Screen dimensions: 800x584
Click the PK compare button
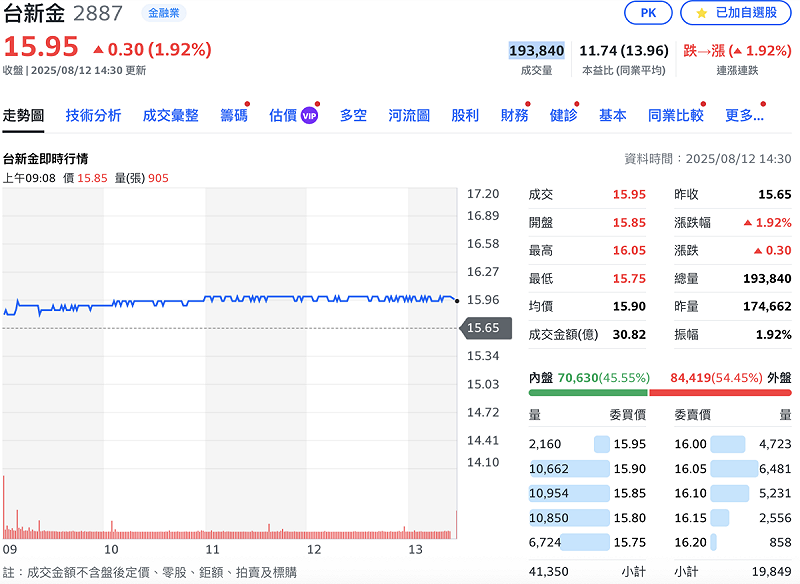(x=648, y=13)
